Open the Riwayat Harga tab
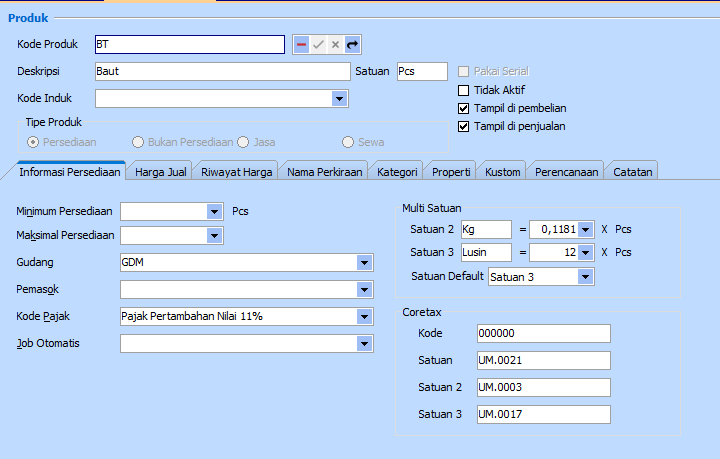 pyautogui.click(x=236, y=172)
